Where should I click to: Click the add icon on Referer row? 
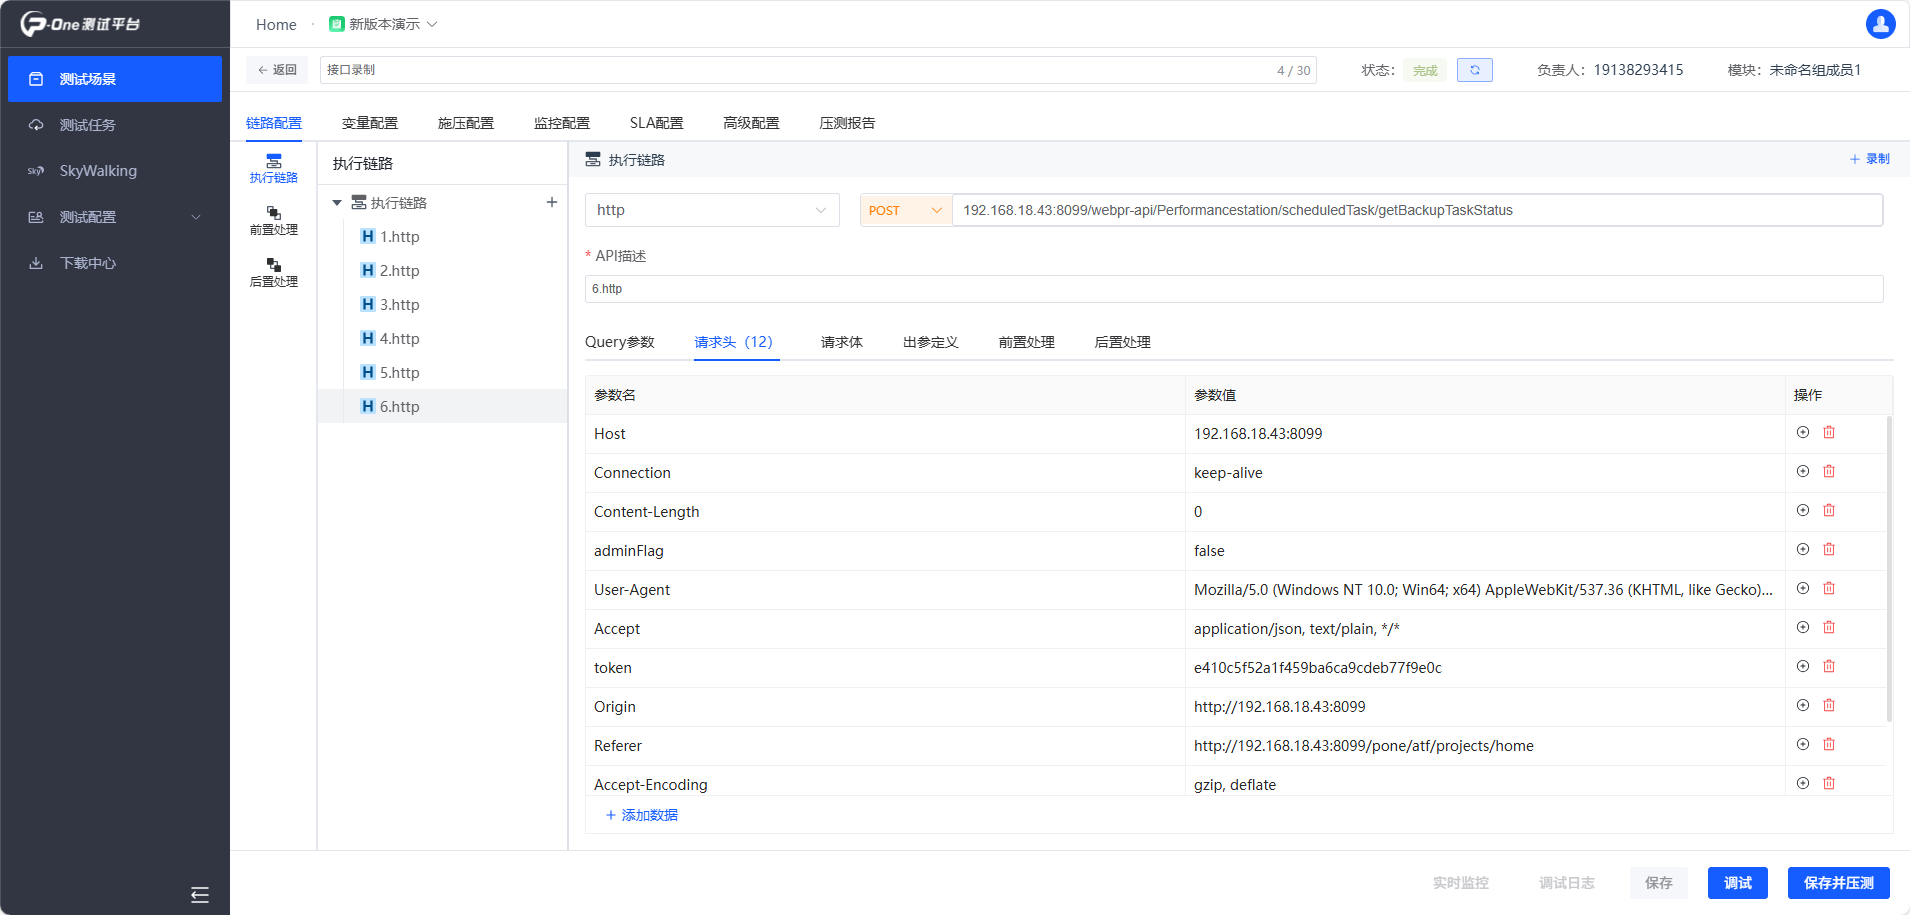click(1802, 744)
